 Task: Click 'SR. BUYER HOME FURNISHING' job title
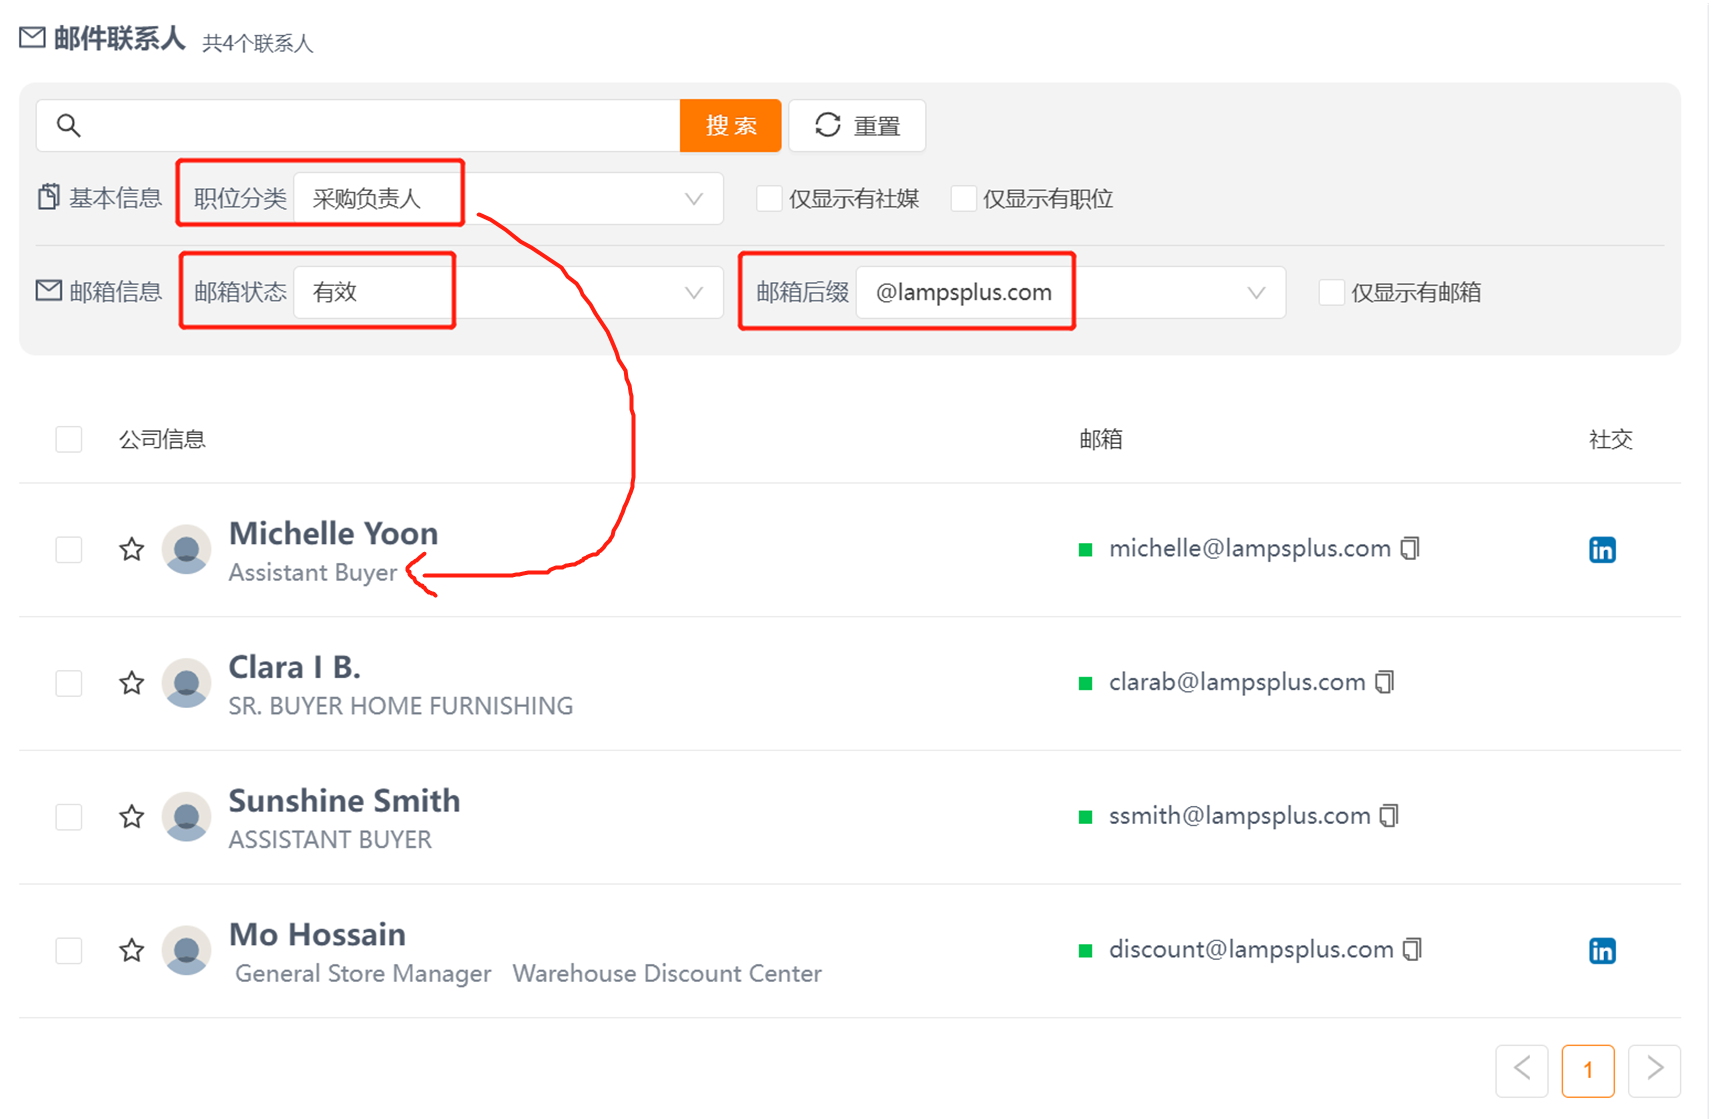(x=401, y=706)
